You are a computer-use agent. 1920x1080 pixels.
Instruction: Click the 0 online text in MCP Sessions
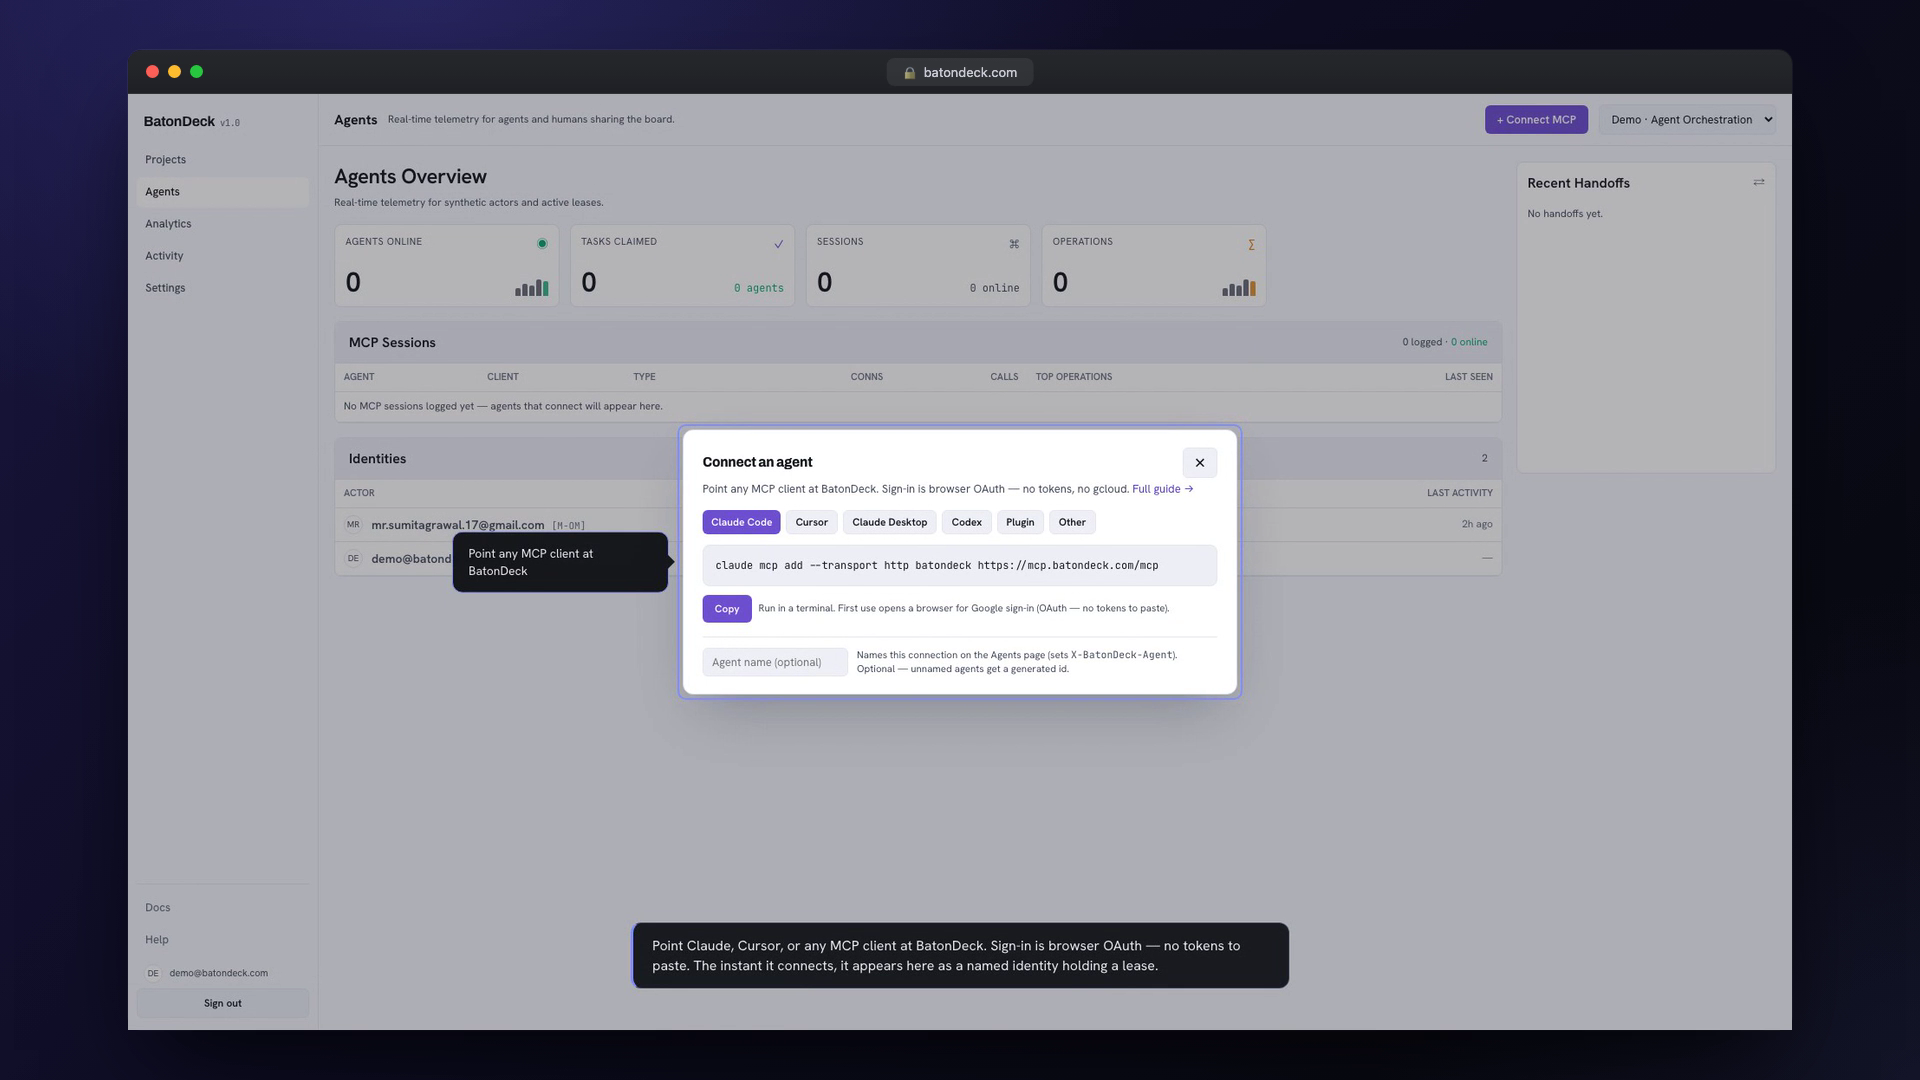pyautogui.click(x=1469, y=342)
